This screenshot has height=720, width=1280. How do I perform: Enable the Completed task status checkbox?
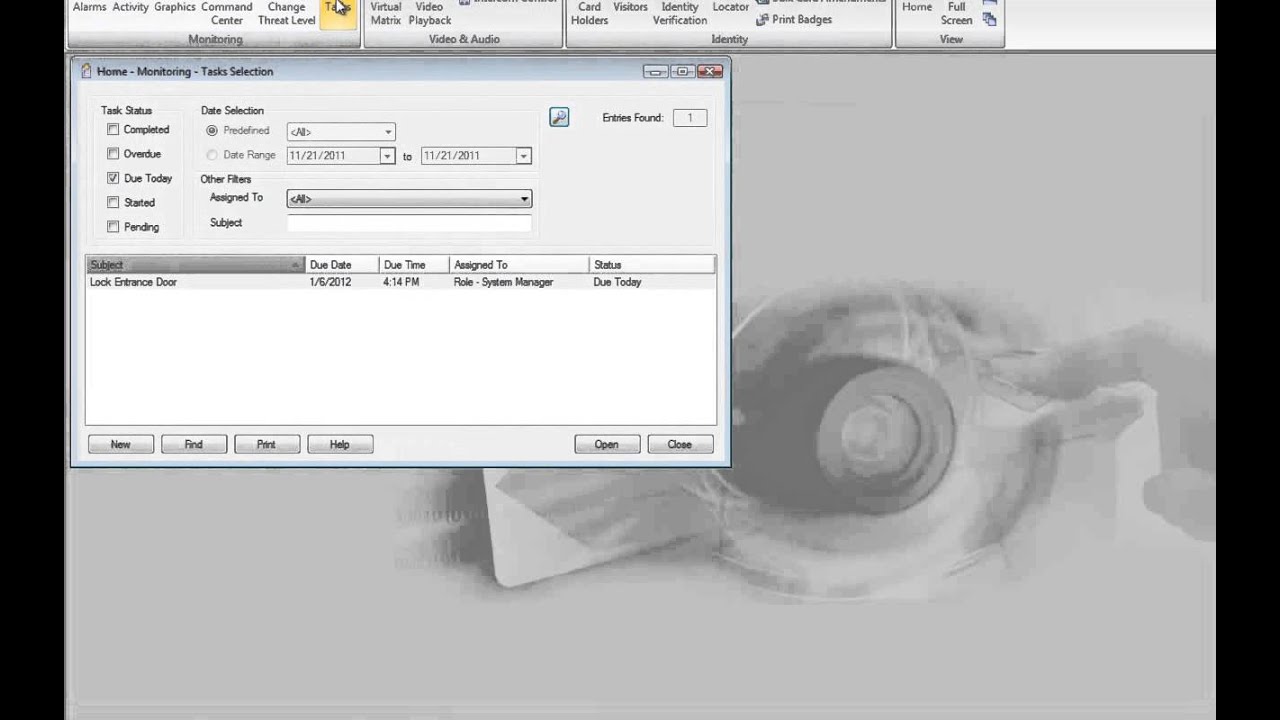click(113, 130)
